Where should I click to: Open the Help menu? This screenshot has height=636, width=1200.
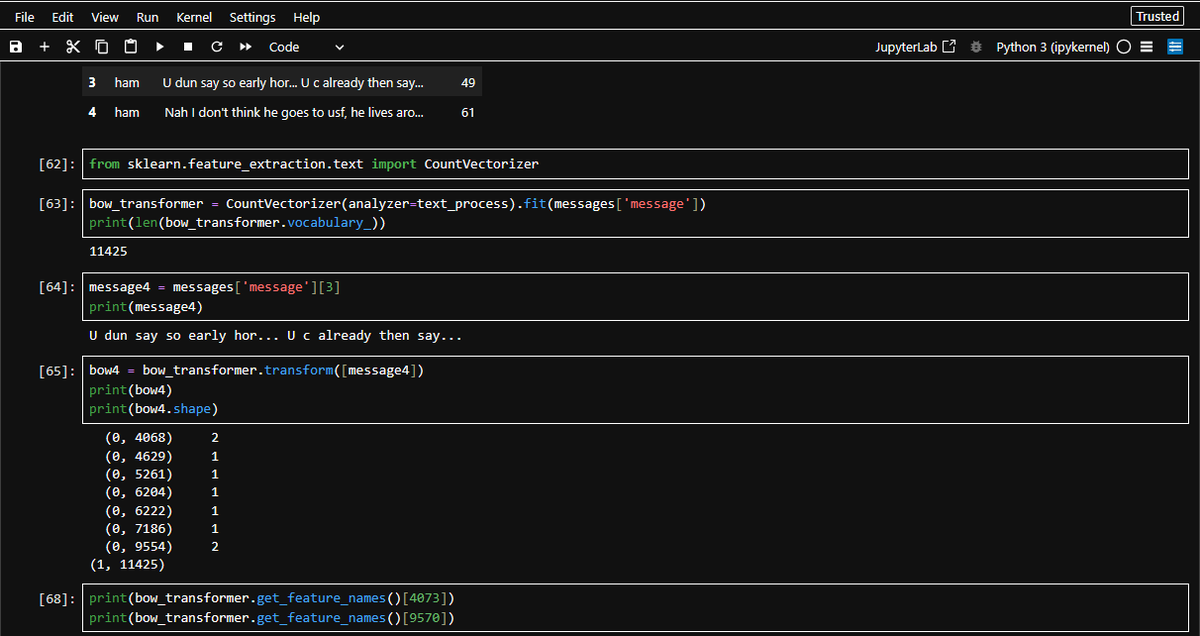click(306, 17)
